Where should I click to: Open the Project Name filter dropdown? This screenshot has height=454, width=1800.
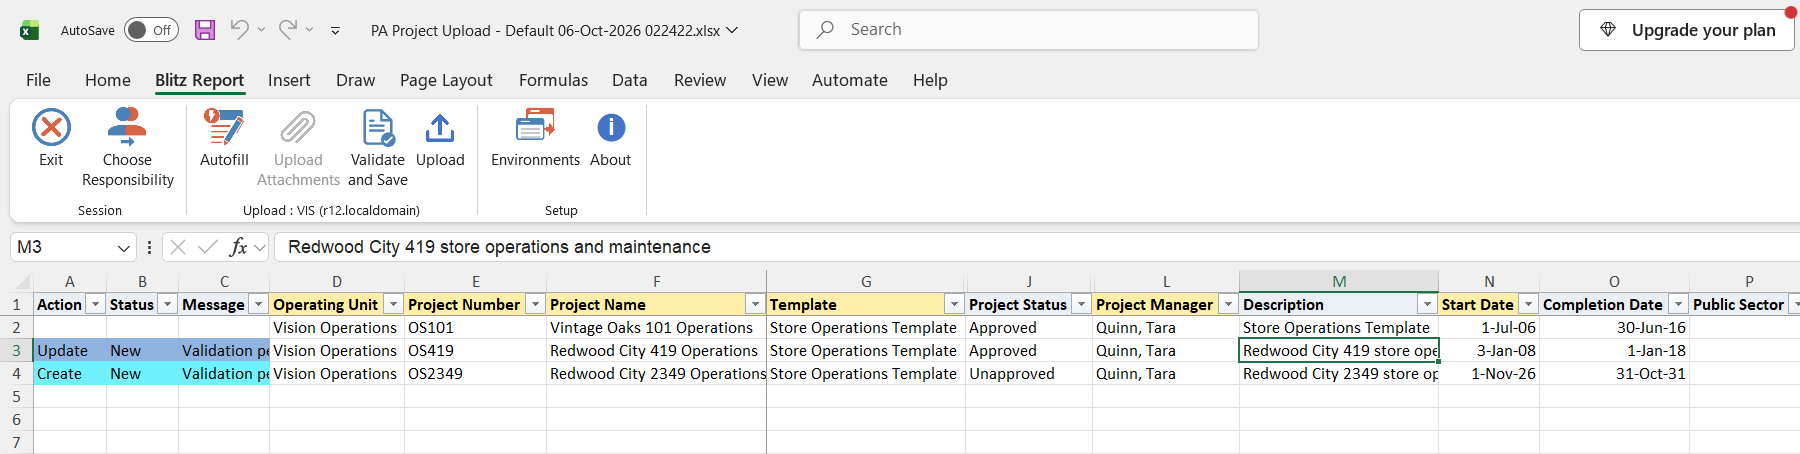pyautogui.click(x=756, y=304)
